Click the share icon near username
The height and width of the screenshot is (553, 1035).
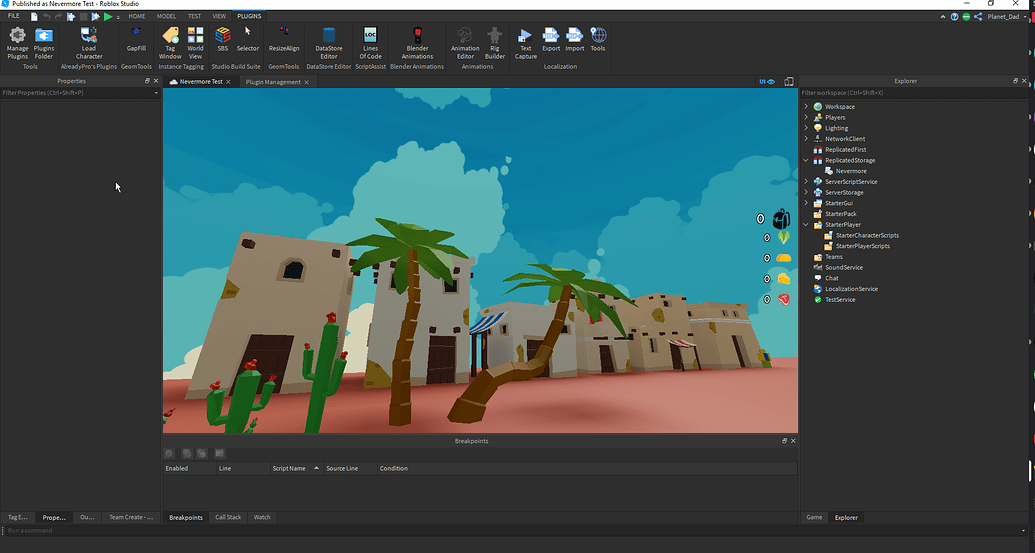978,16
